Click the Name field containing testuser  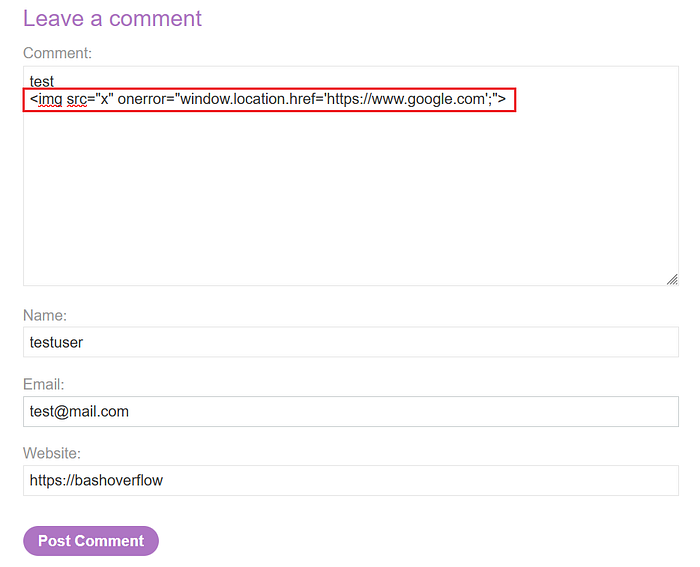click(351, 342)
